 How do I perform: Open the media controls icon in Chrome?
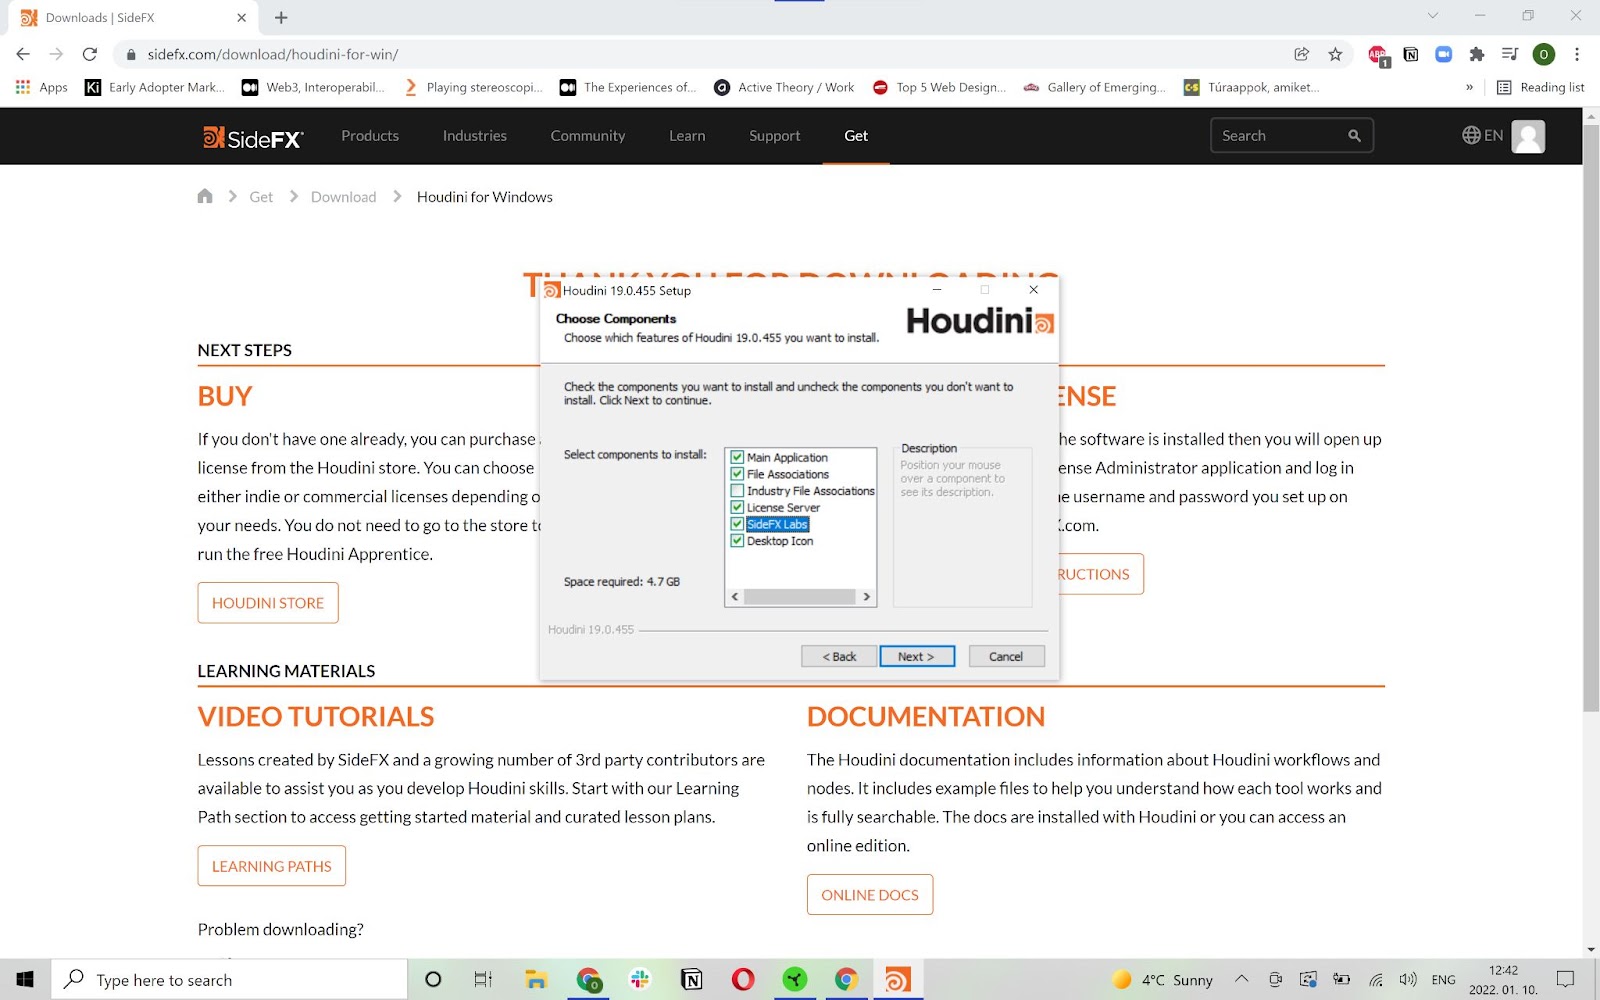1510,54
